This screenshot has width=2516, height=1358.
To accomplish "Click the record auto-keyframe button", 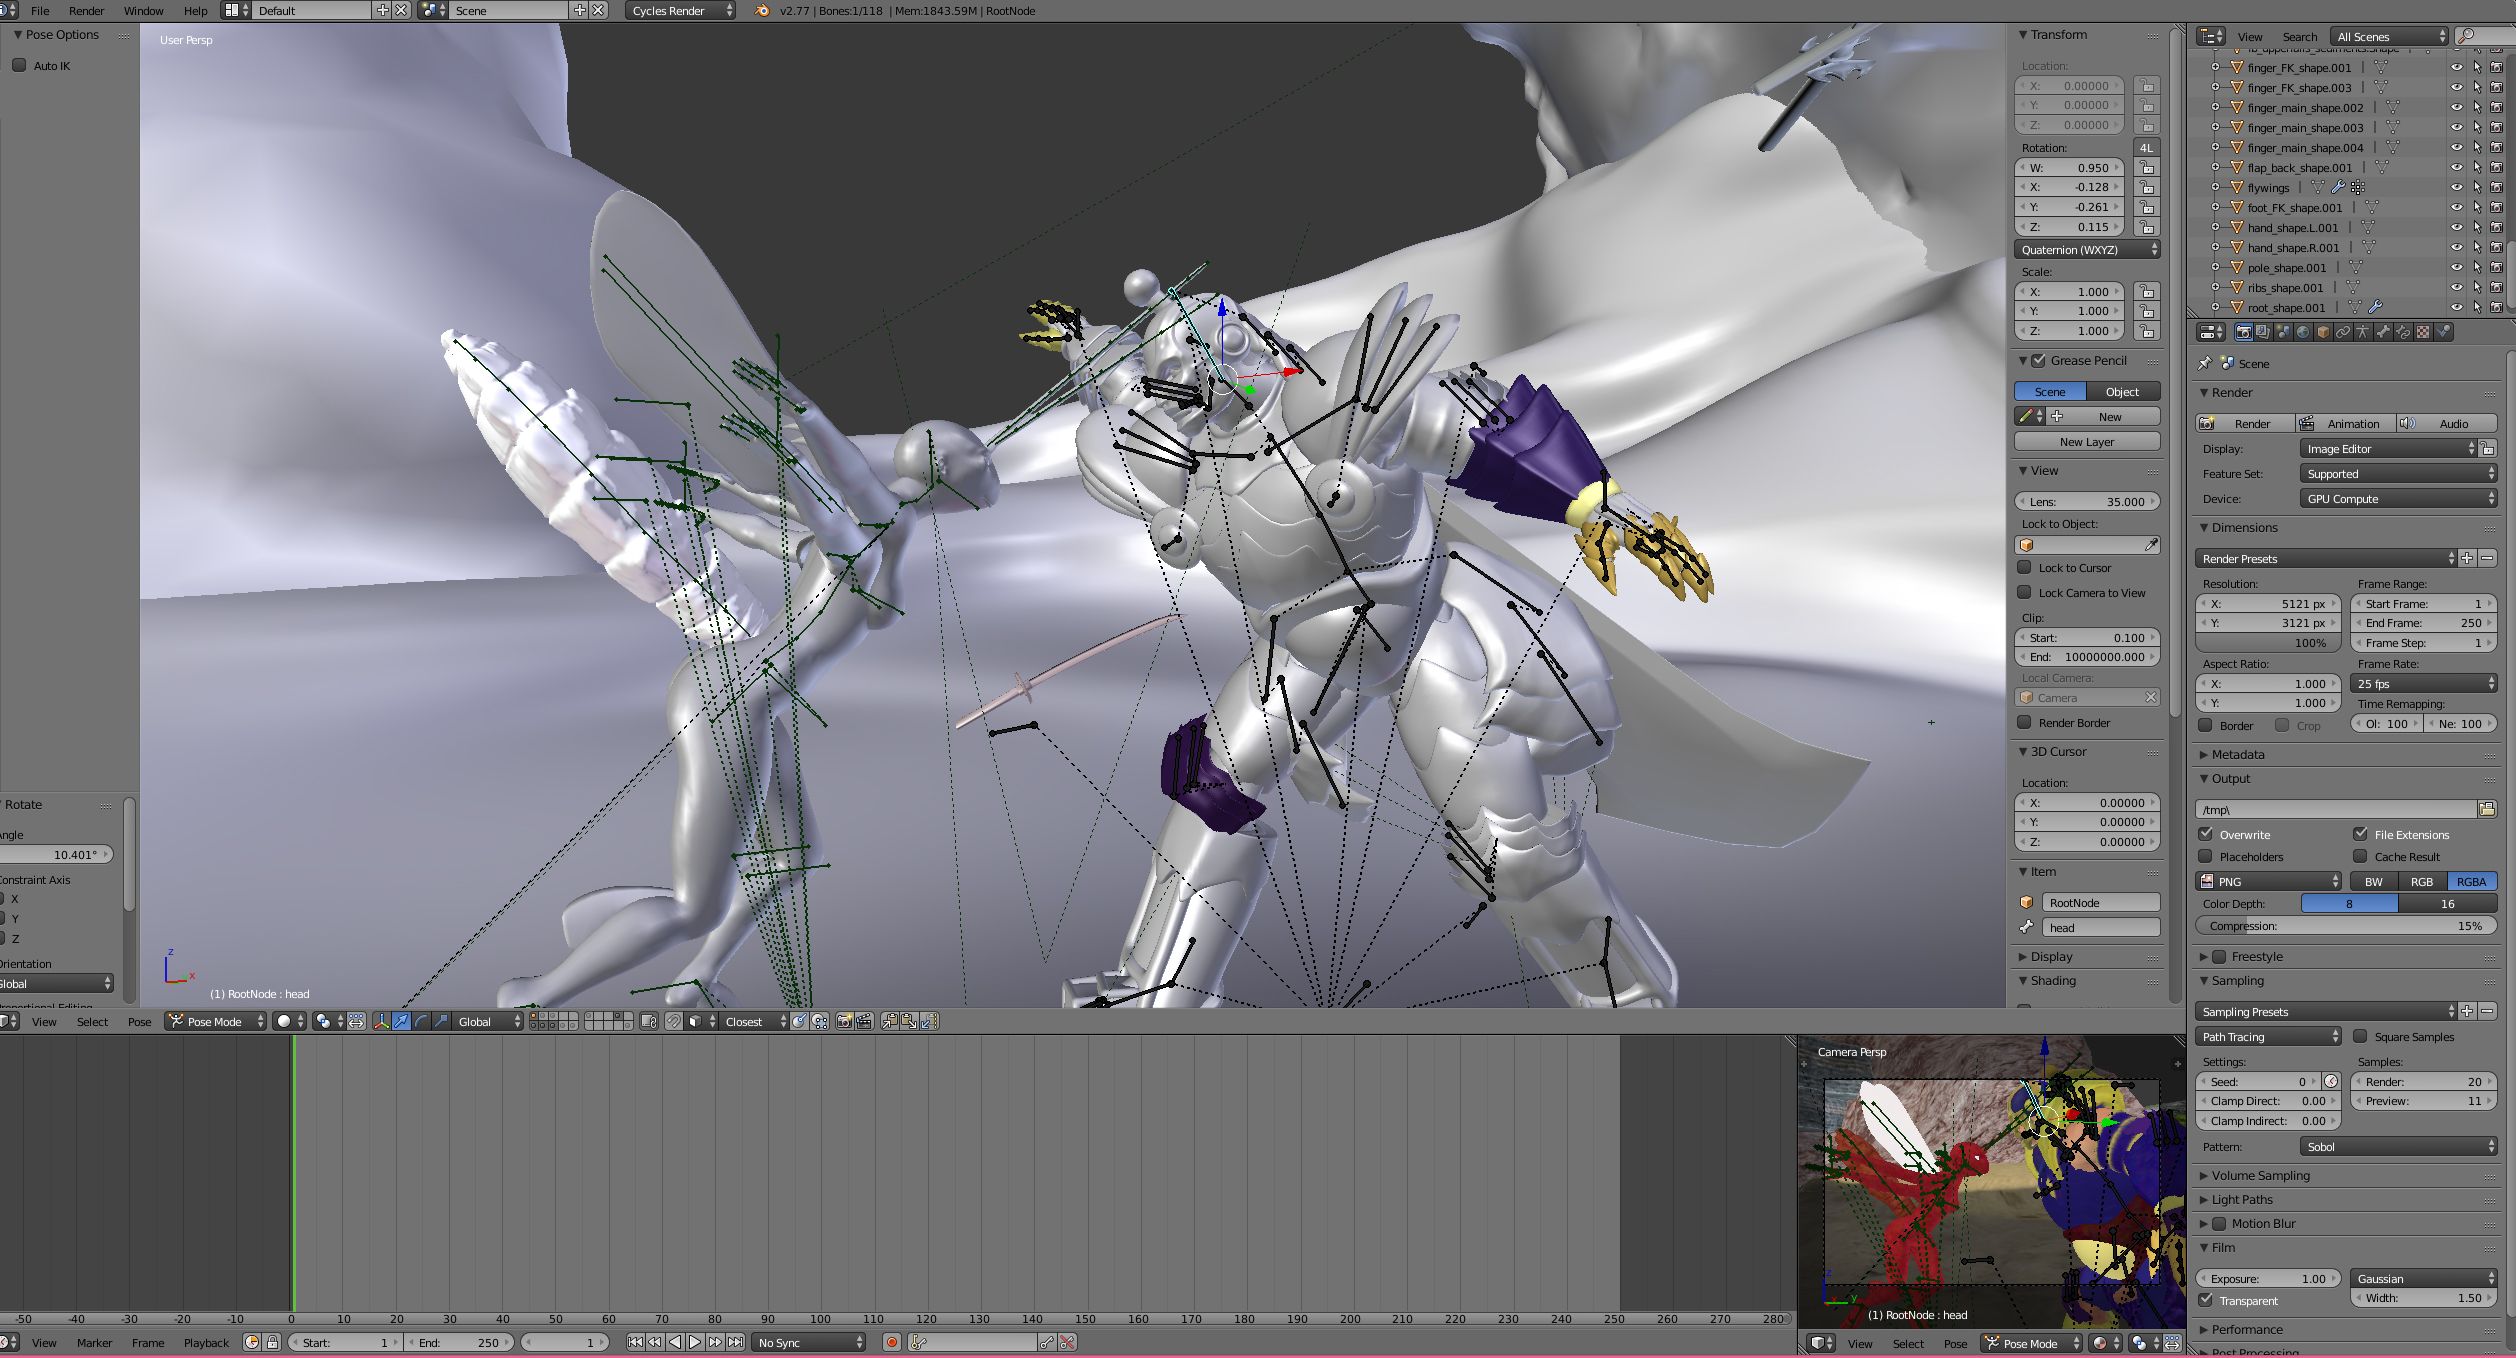I will point(891,1342).
